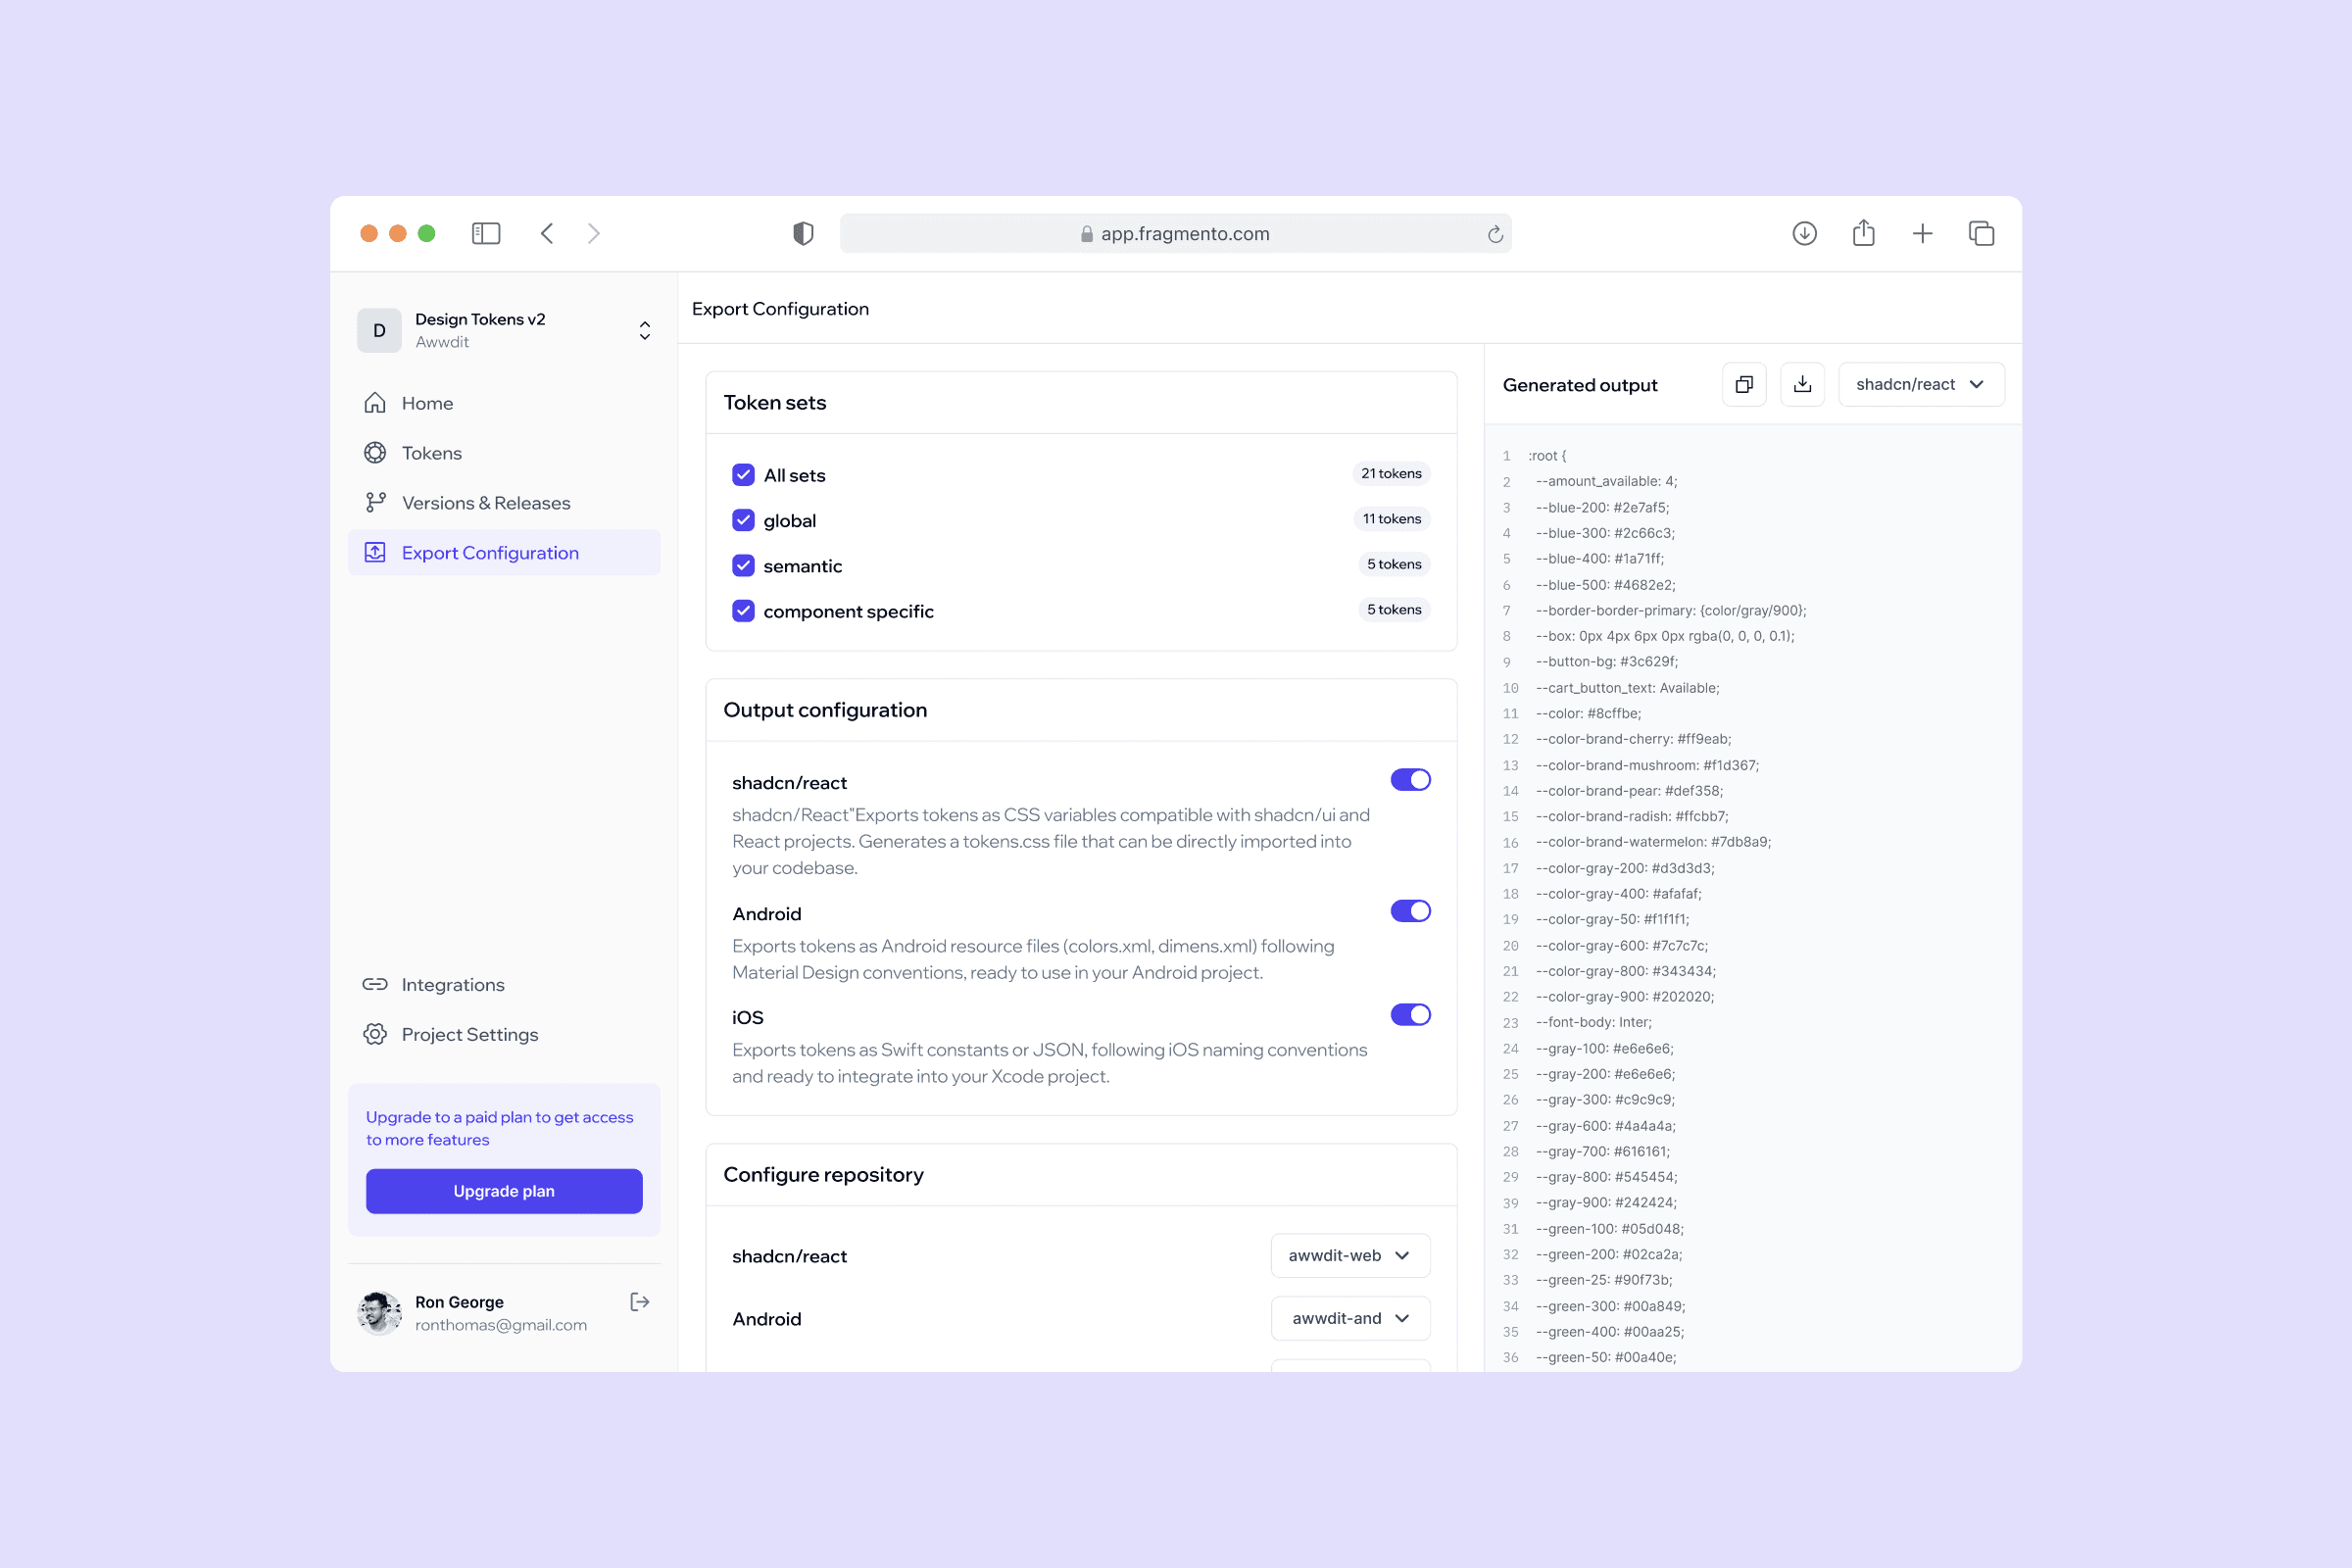Click the Upgrade plan button
The width and height of the screenshot is (2352, 1568).
(504, 1191)
